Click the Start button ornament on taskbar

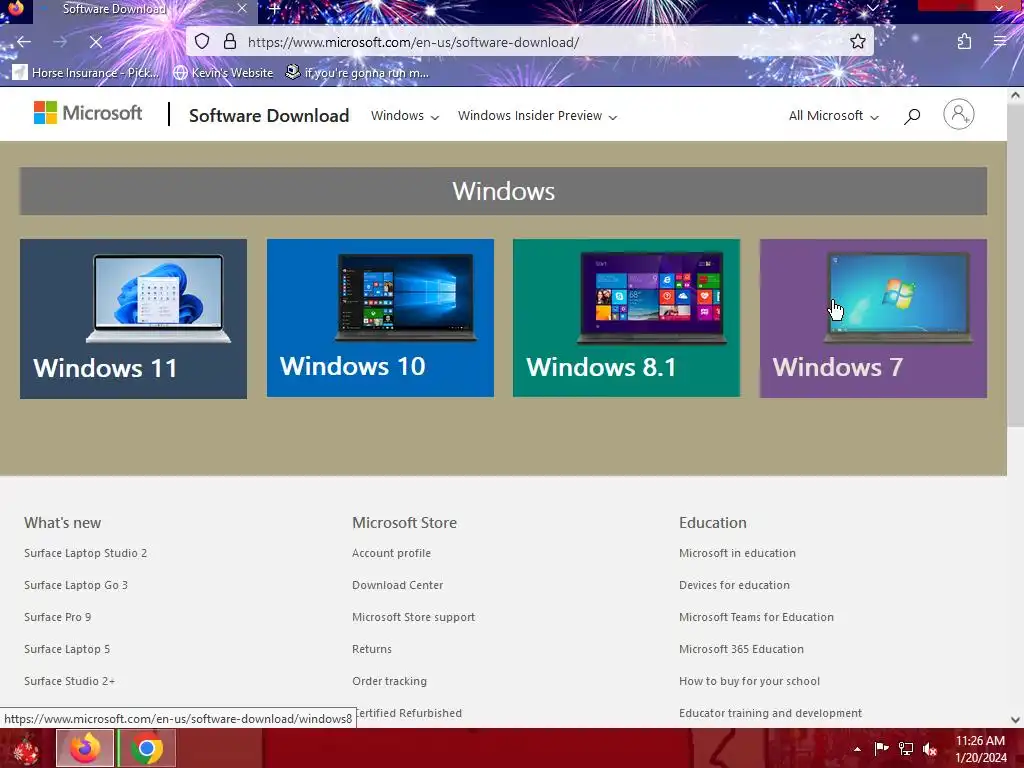(x=25, y=750)
